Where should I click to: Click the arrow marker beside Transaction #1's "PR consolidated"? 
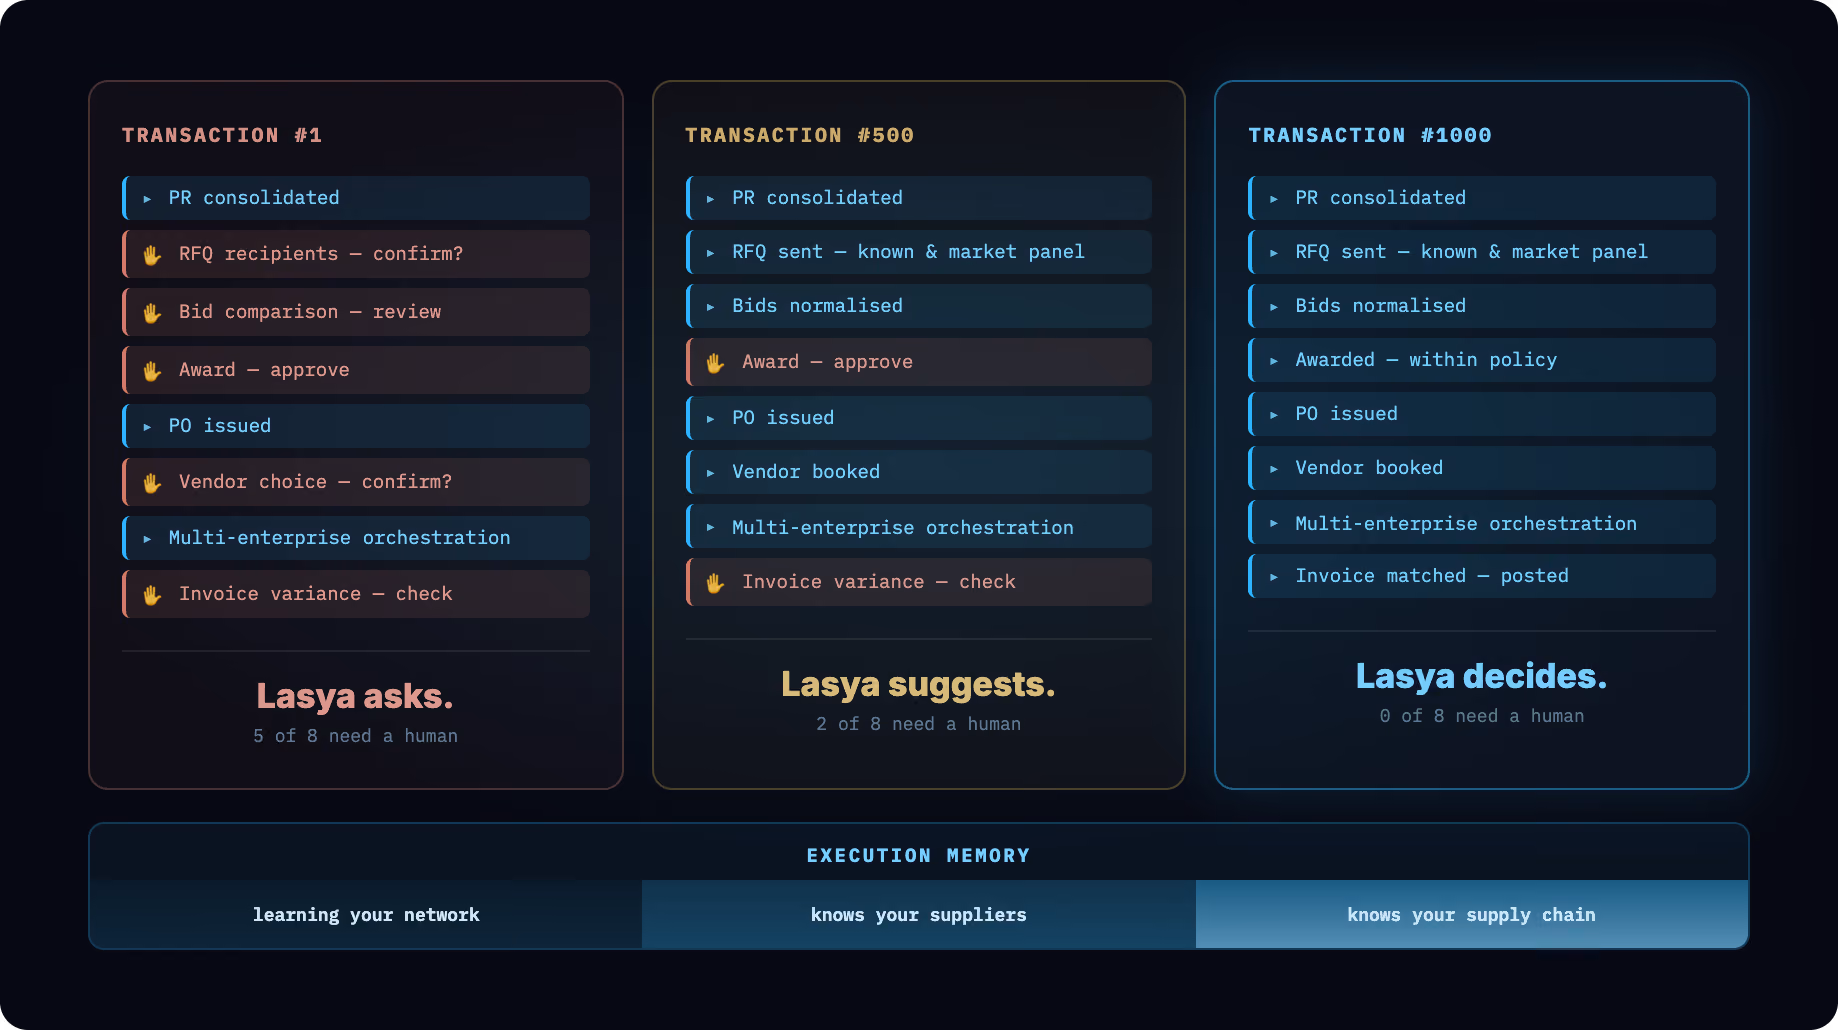[147, 199]
